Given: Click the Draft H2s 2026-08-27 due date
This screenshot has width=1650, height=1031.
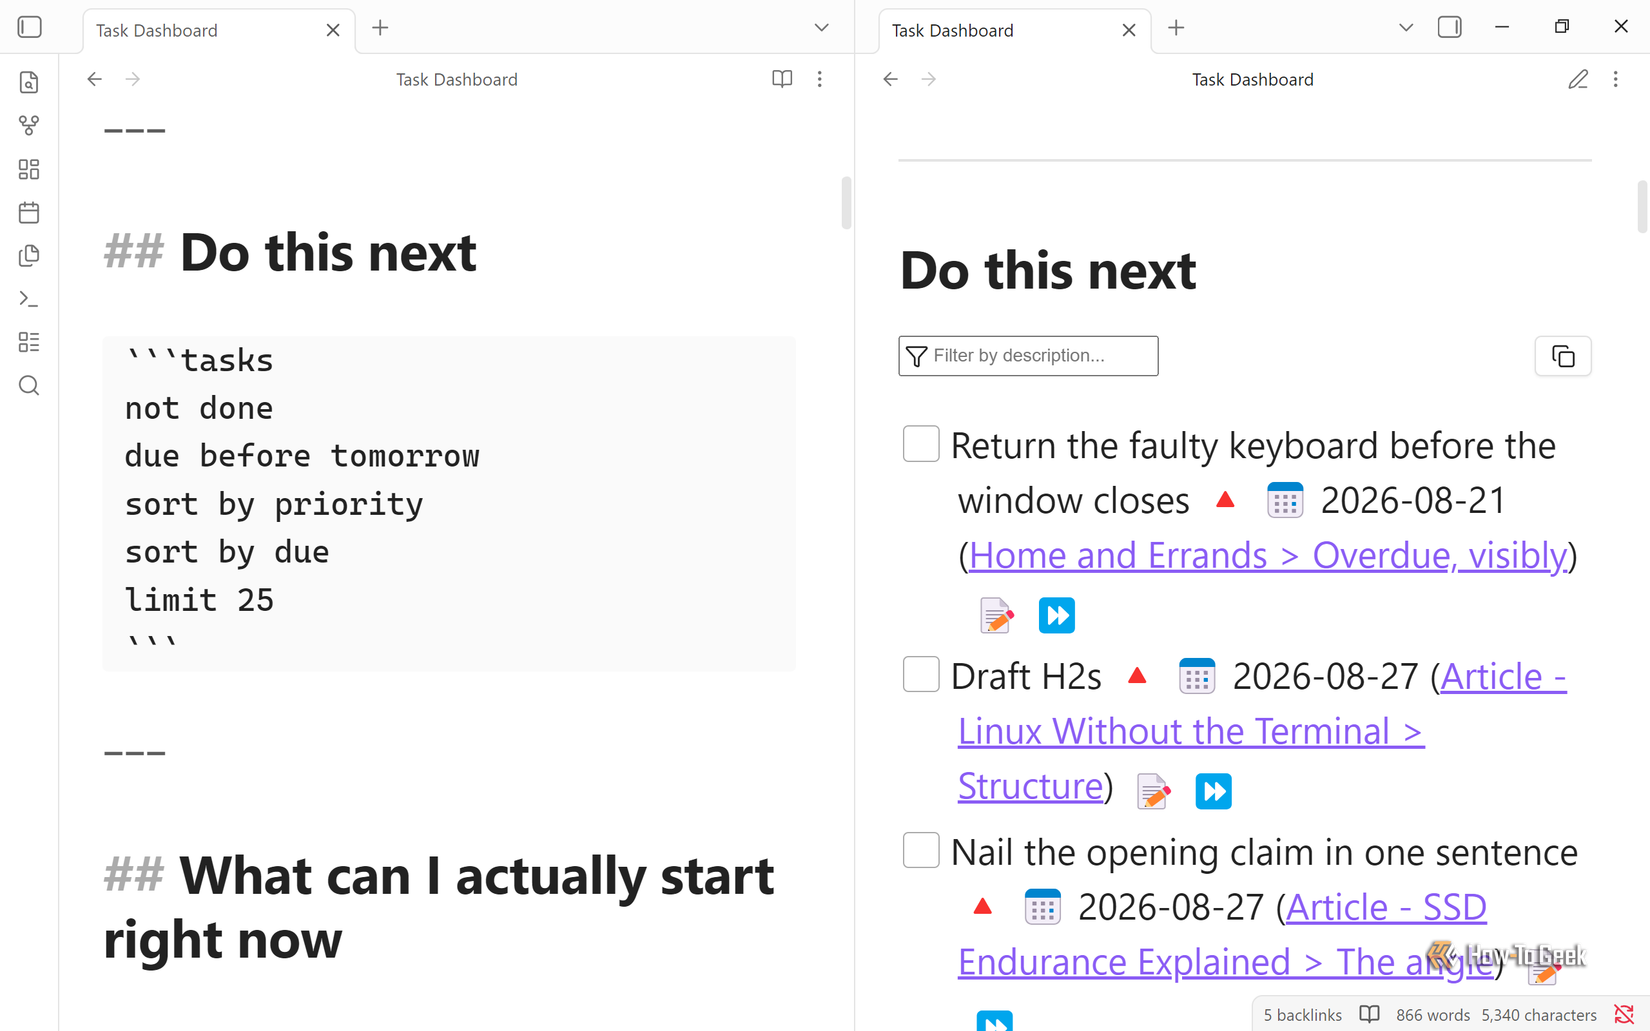Looking at the screenshot, I should click(x=1325, y=677).
